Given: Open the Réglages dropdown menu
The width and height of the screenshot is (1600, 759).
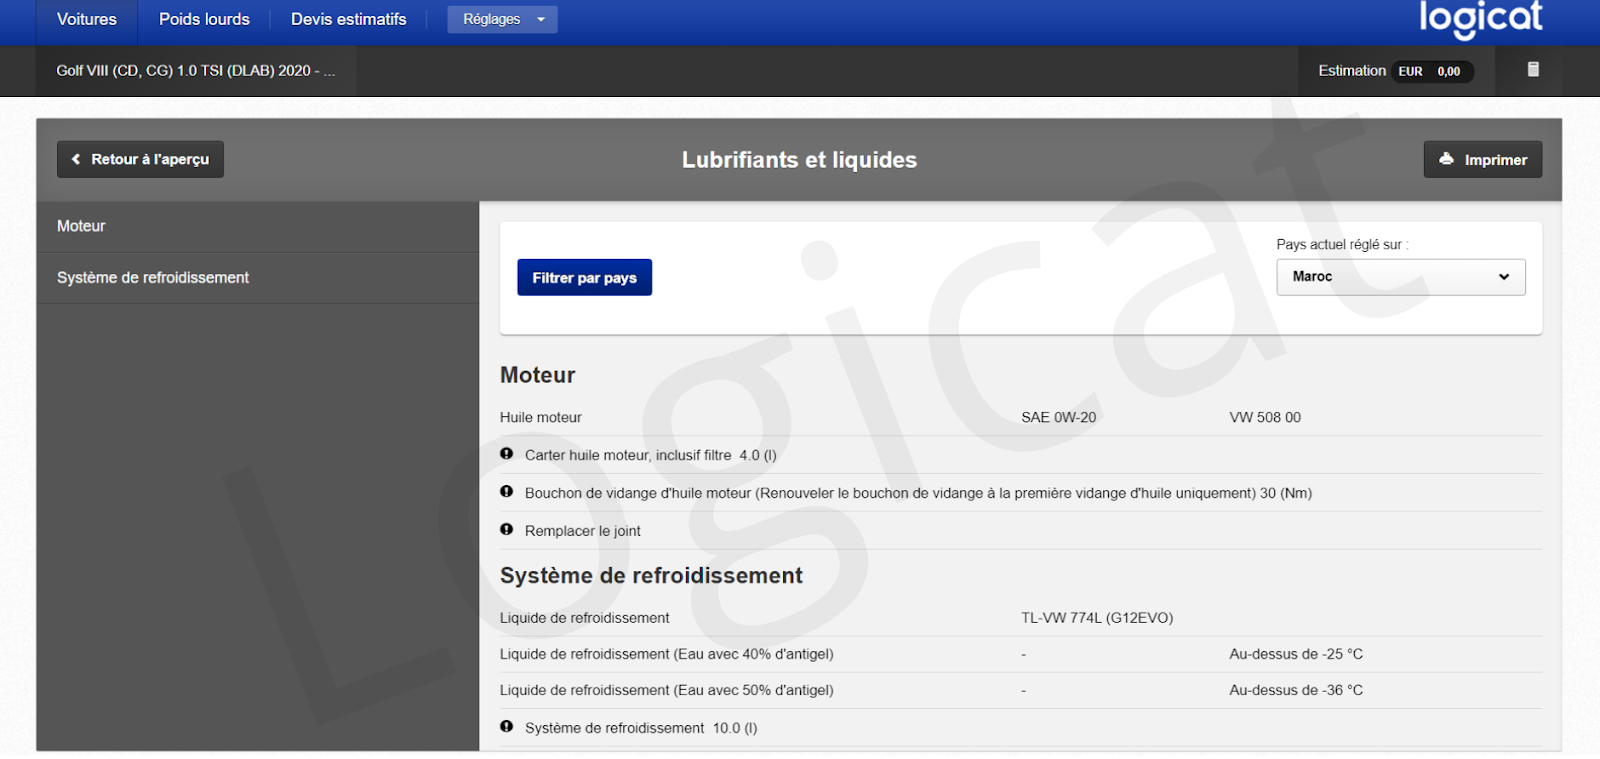Looking at the screenshot, I should point(502,19).
